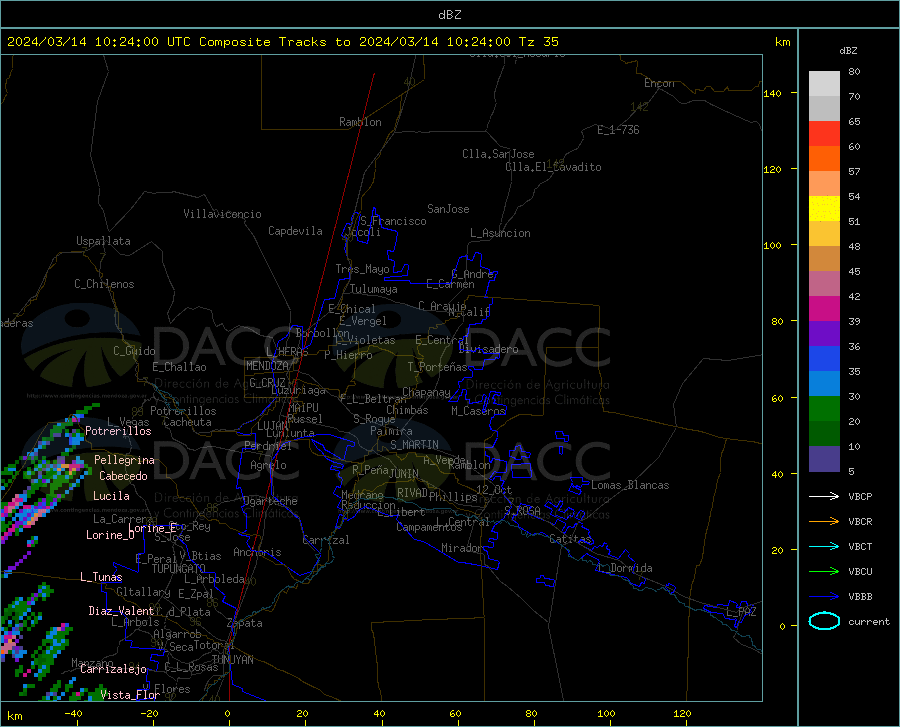Click the S_MARTIN town label
The image size is (900, 727).
point(414,445)
